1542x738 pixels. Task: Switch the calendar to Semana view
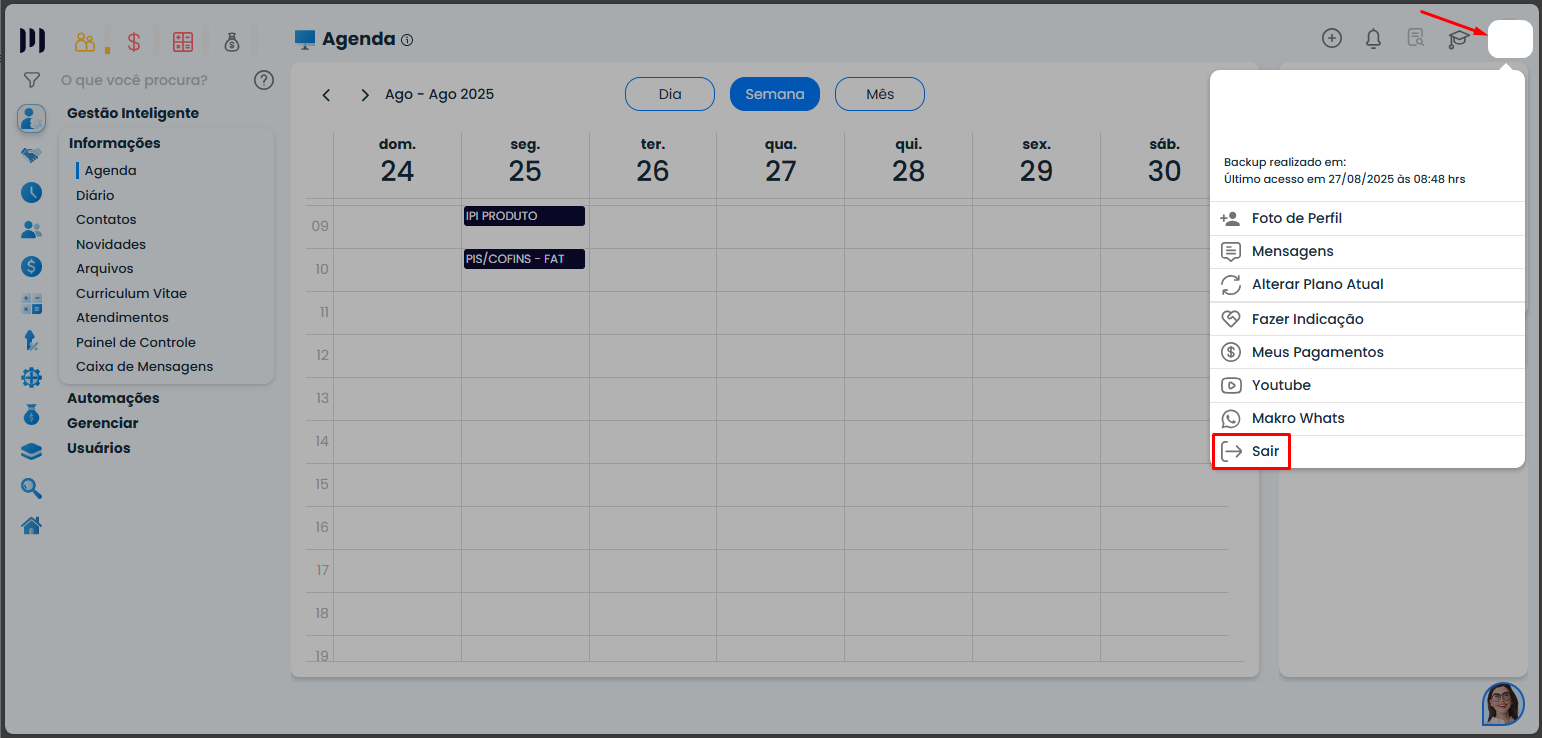[775, 94]
